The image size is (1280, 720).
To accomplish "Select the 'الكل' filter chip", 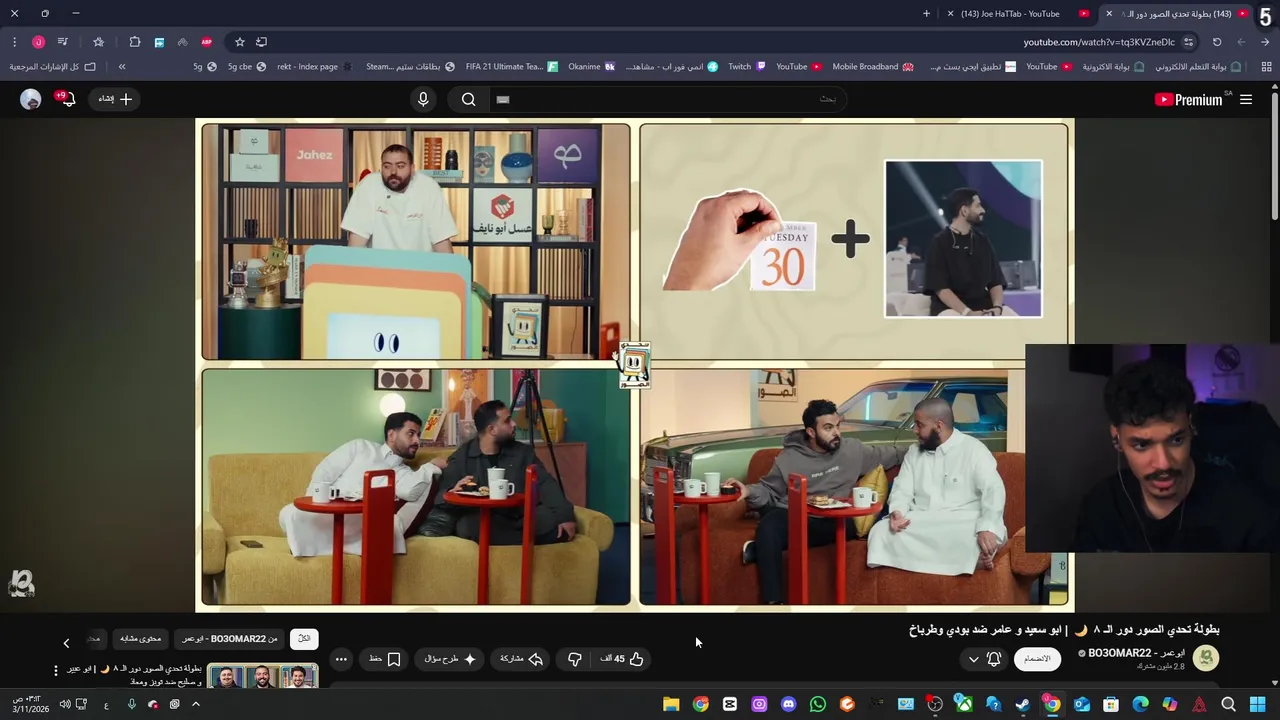I will pyautogui.click(x=304, y=639).
